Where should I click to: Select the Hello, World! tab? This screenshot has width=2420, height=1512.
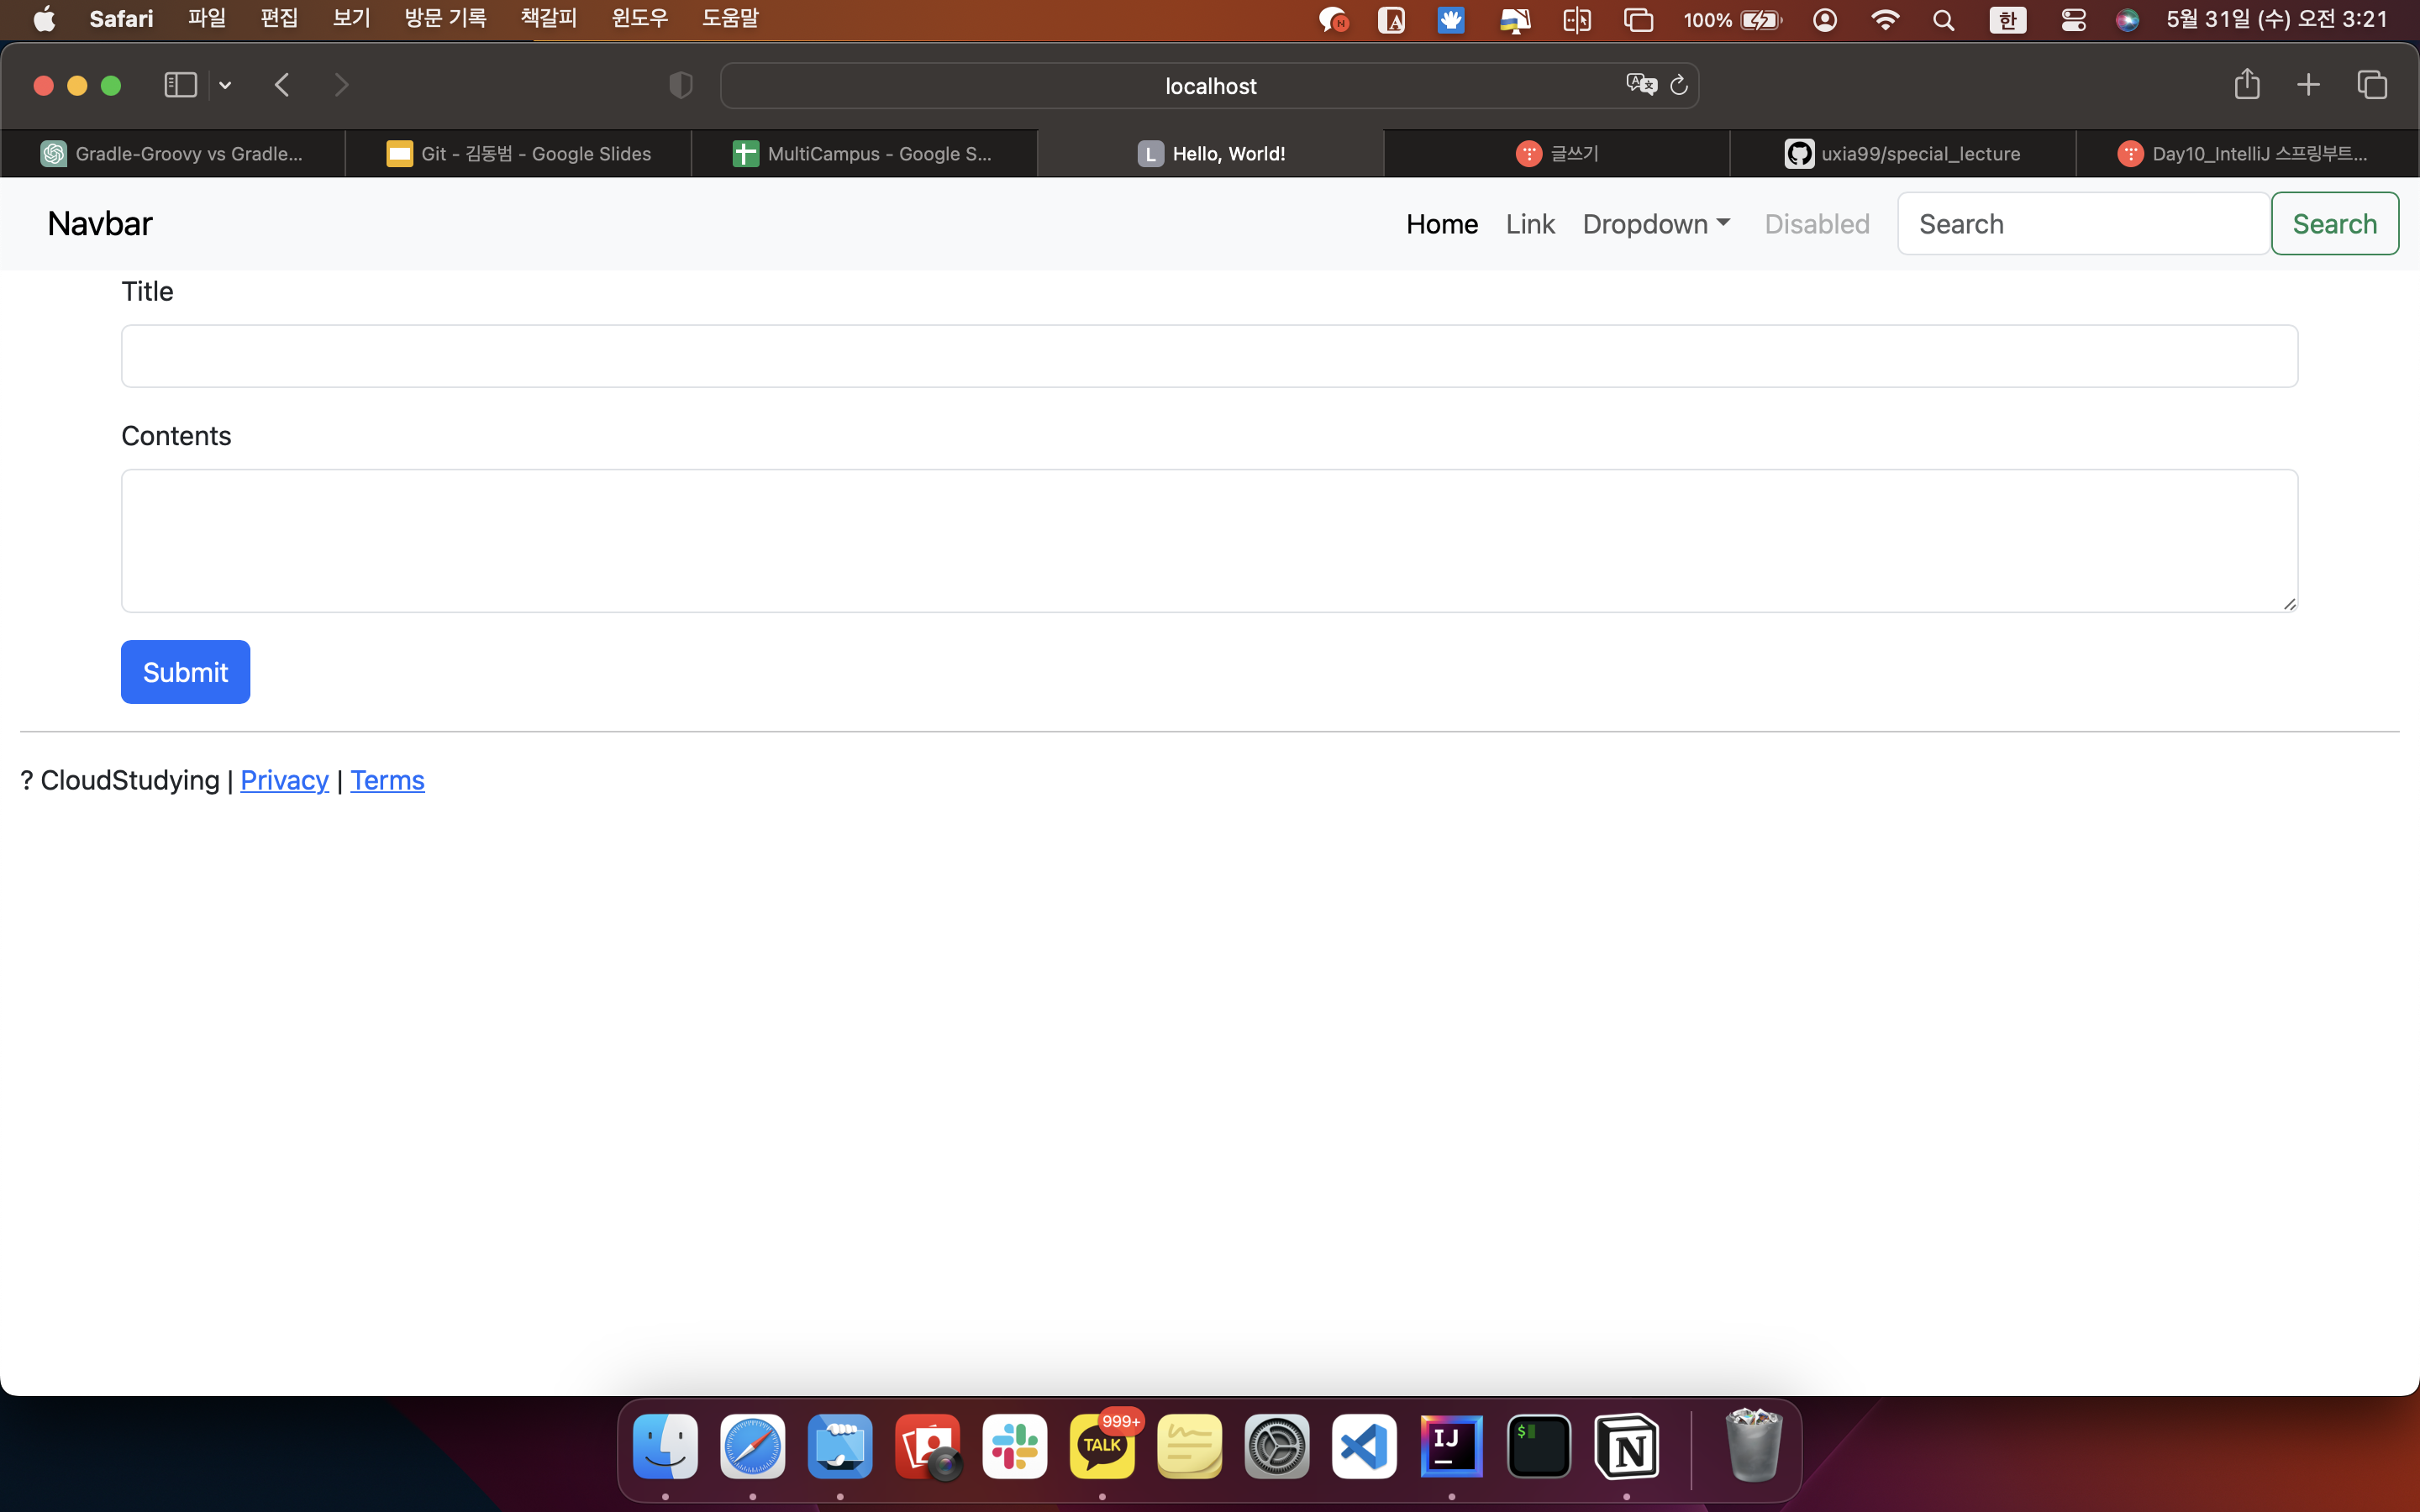pos(1211,153)
